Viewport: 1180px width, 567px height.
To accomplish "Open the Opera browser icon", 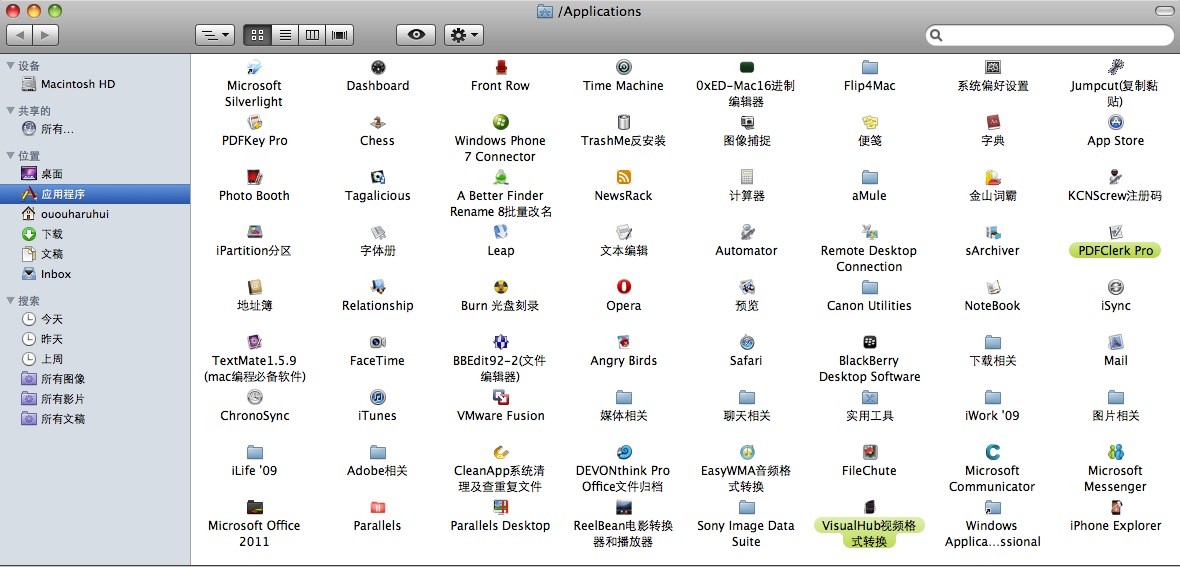I will (623, 288).
